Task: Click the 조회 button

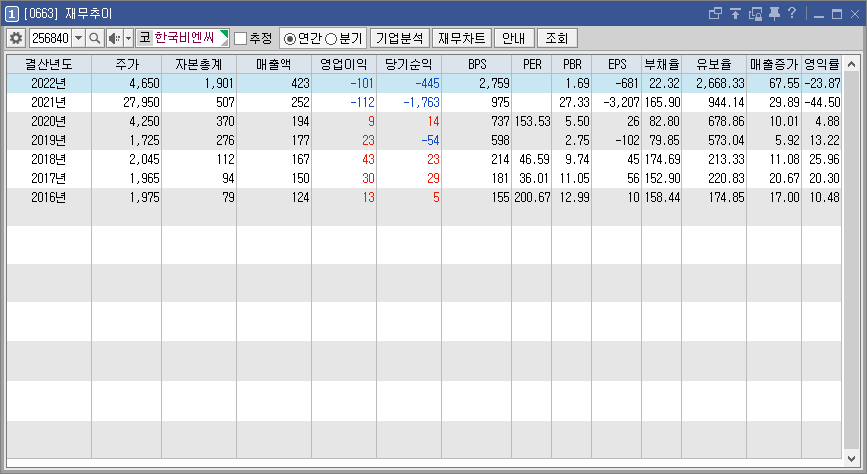Action: point(557,38)
